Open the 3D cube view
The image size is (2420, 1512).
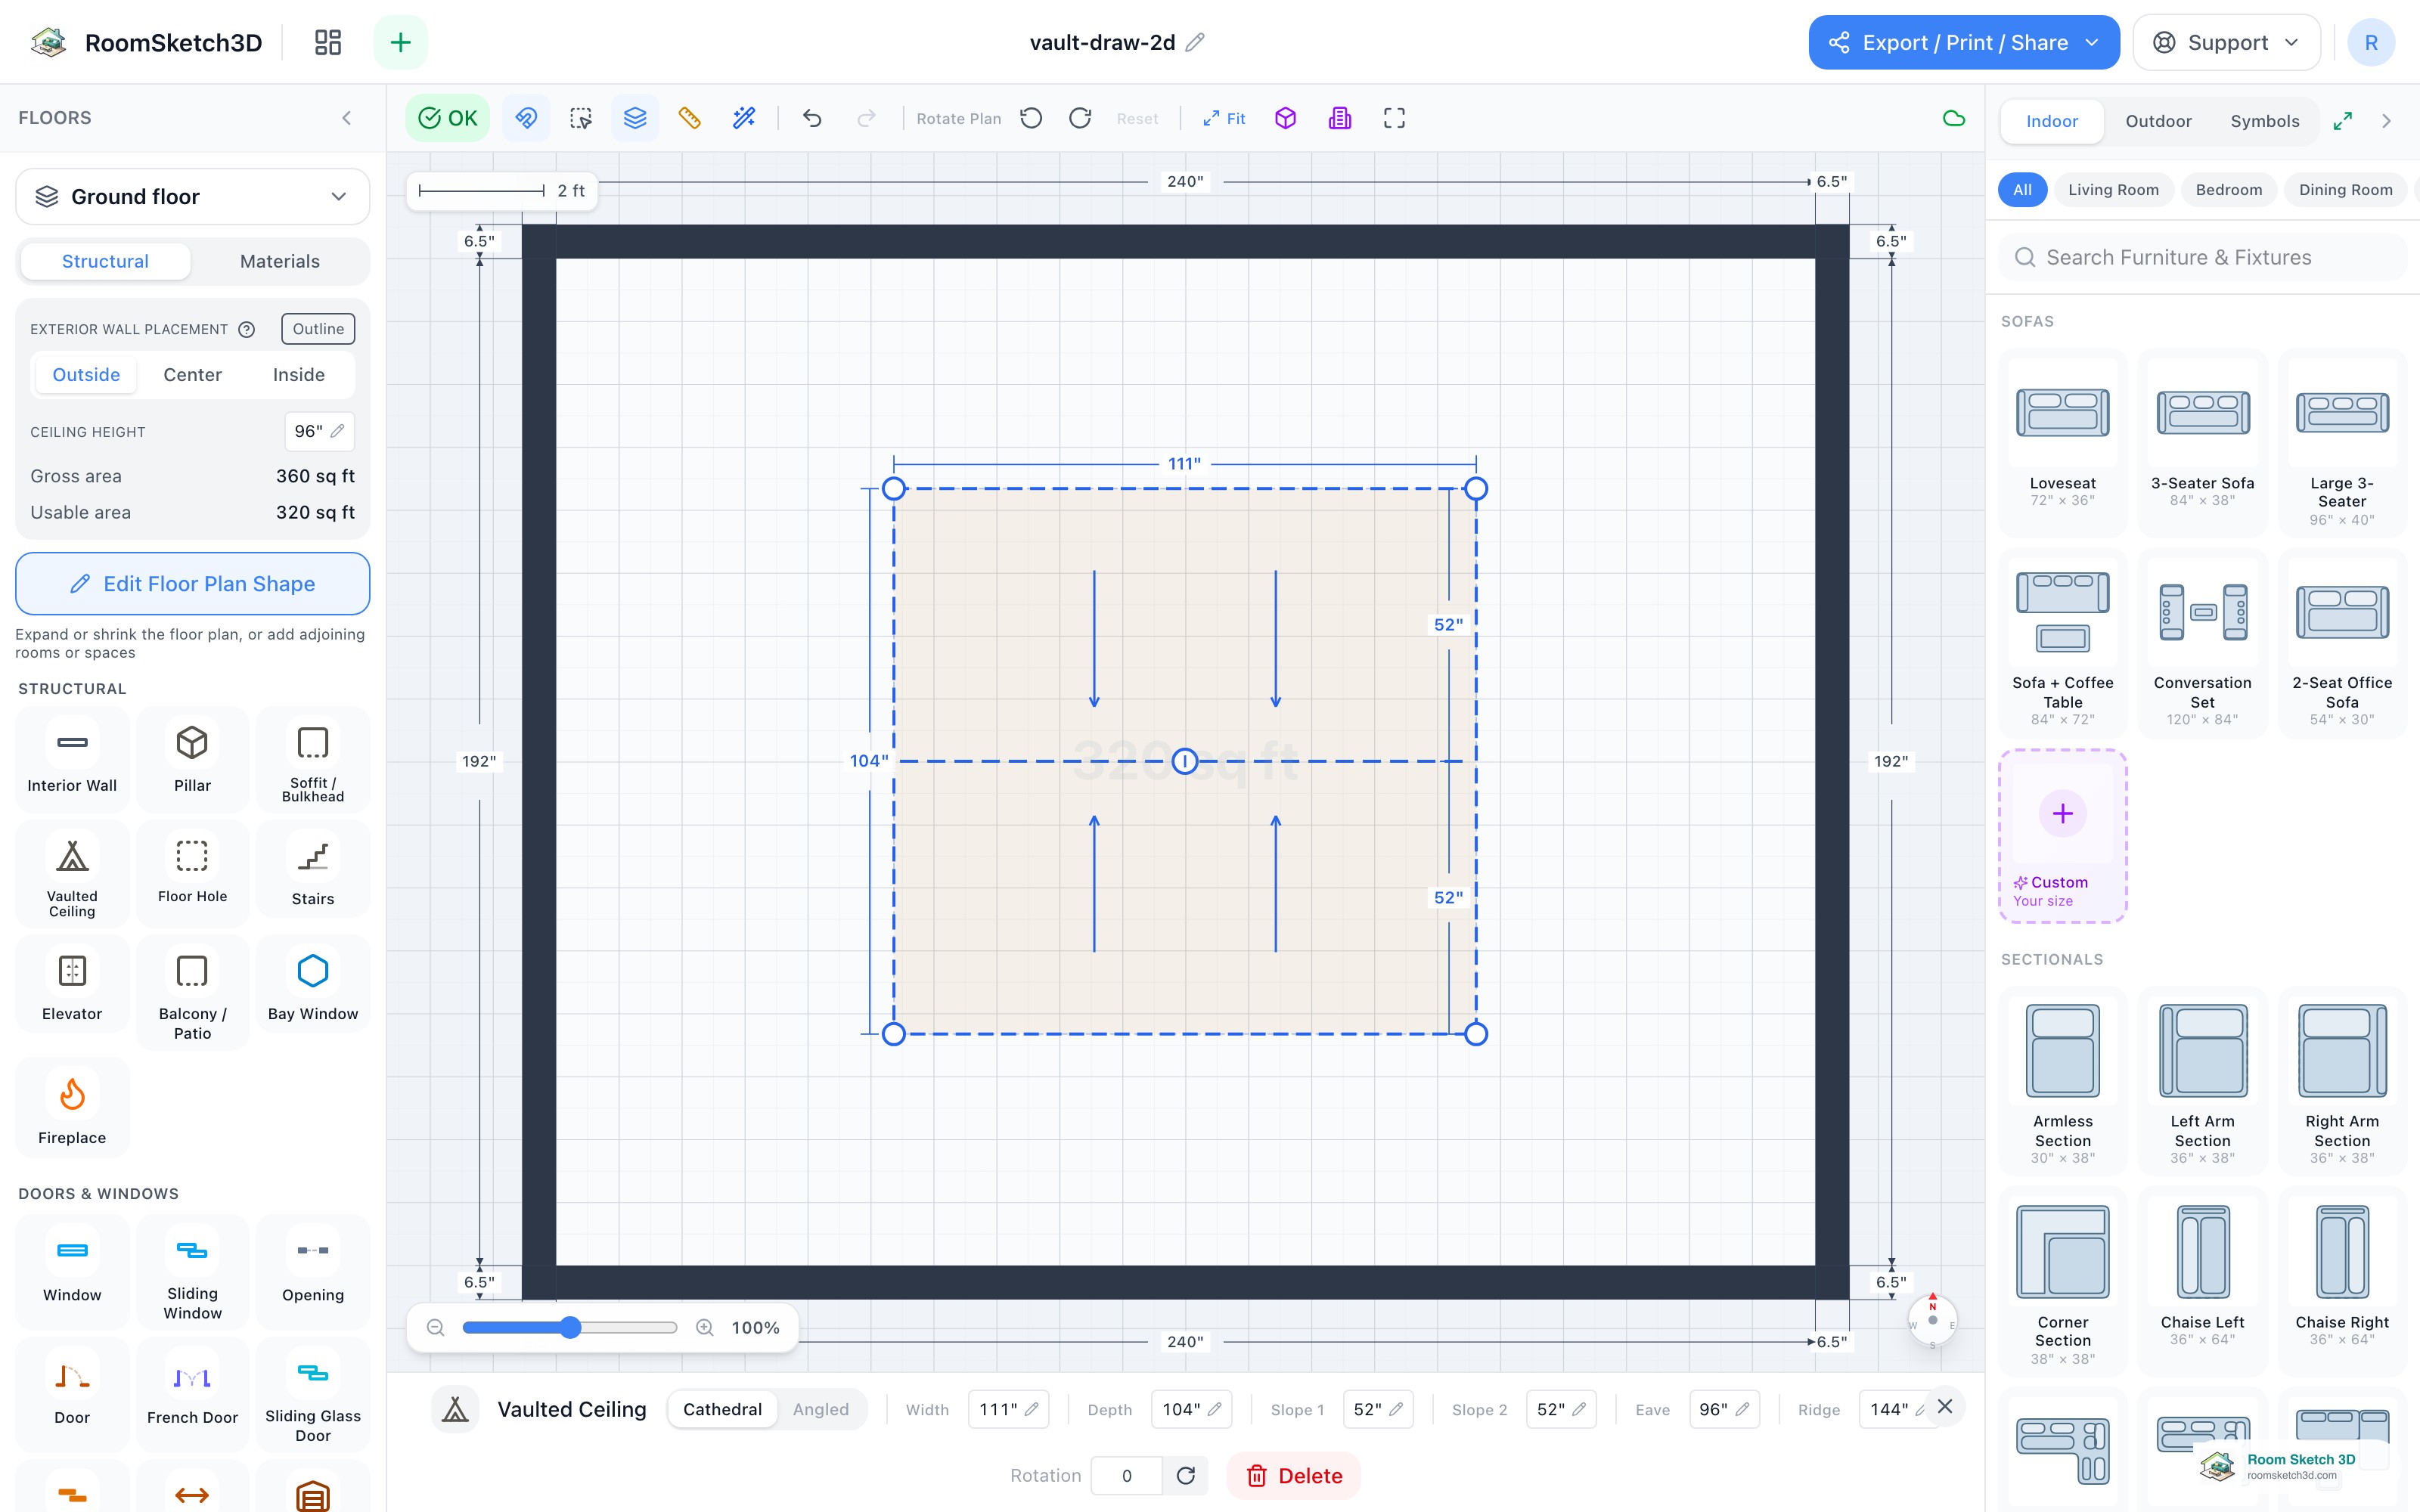tap(1286, 118)
